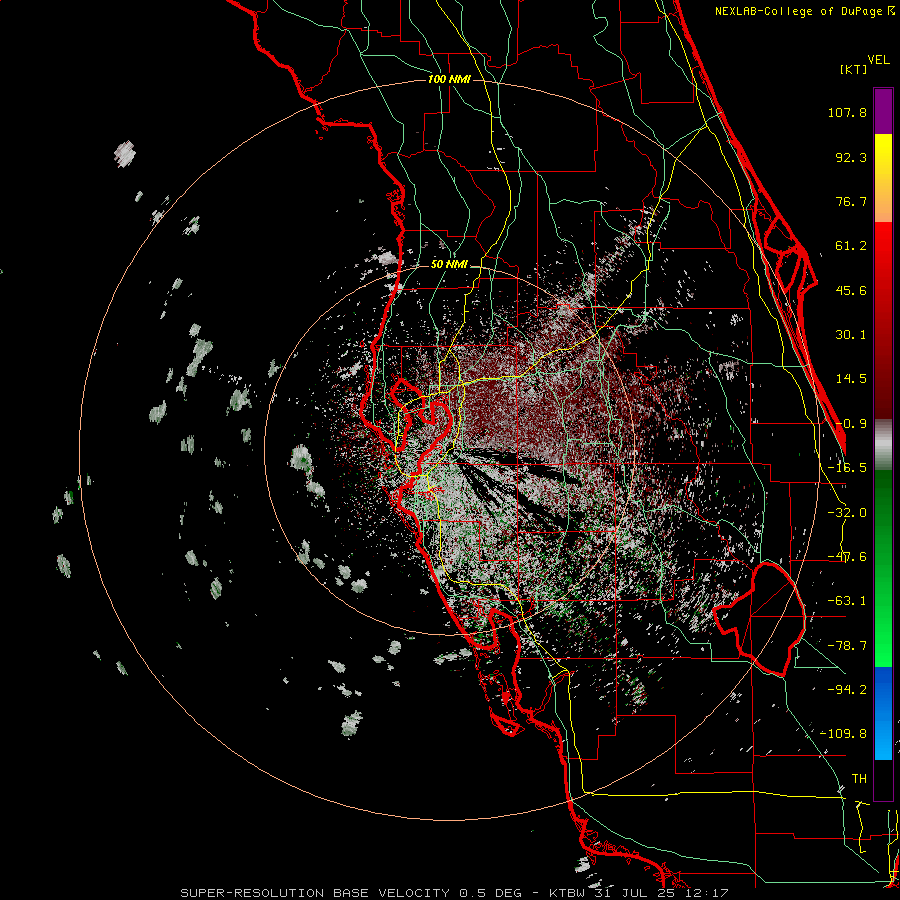Click the [KT] units label
Viewport: 900px width, 900px height.
coord(853,69)
